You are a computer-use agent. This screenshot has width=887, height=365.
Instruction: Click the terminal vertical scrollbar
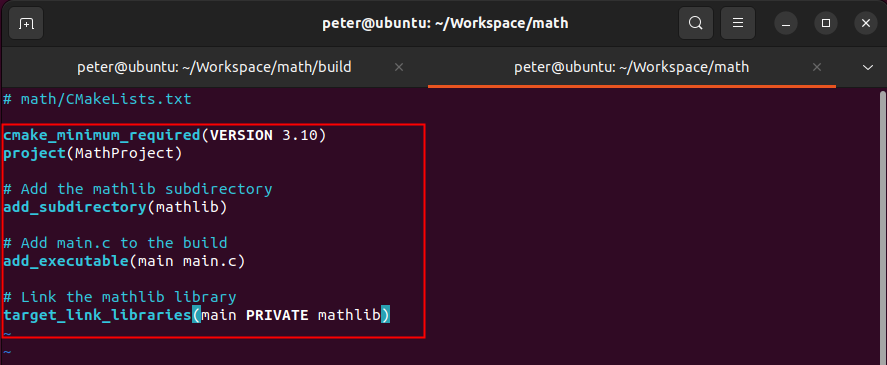(882, 226)
